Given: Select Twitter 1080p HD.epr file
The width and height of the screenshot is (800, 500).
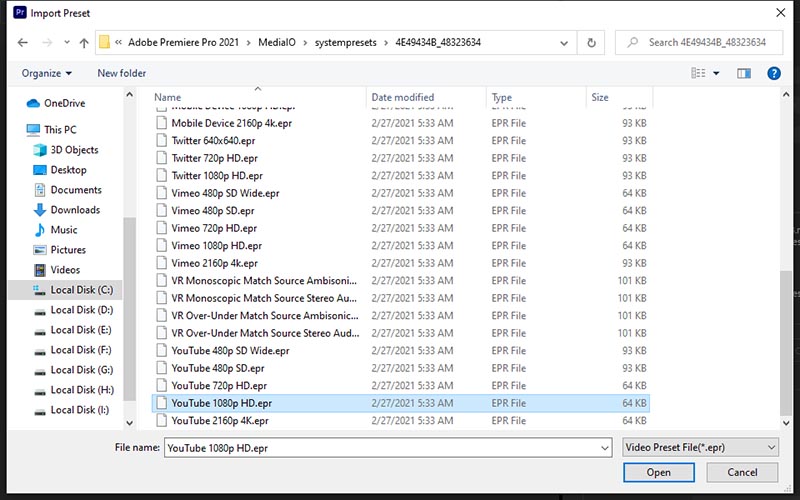Looking at the screenshot, I should pyautogui.click(x=401, y=176).
